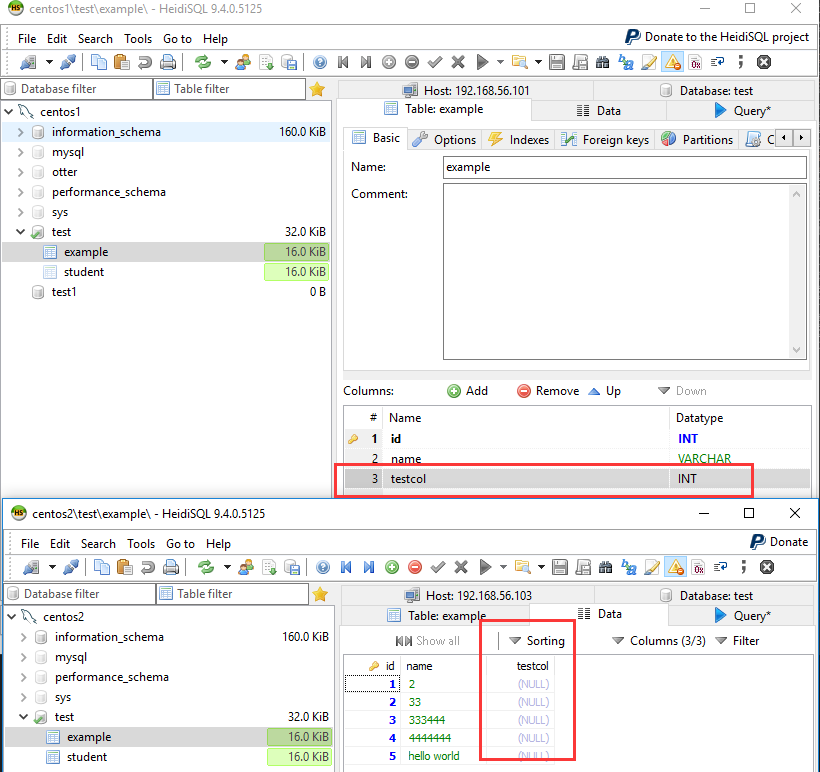Toggle word wrap icon in centos2 toolbar
820x772 pixels.
(x=721, y=567)
